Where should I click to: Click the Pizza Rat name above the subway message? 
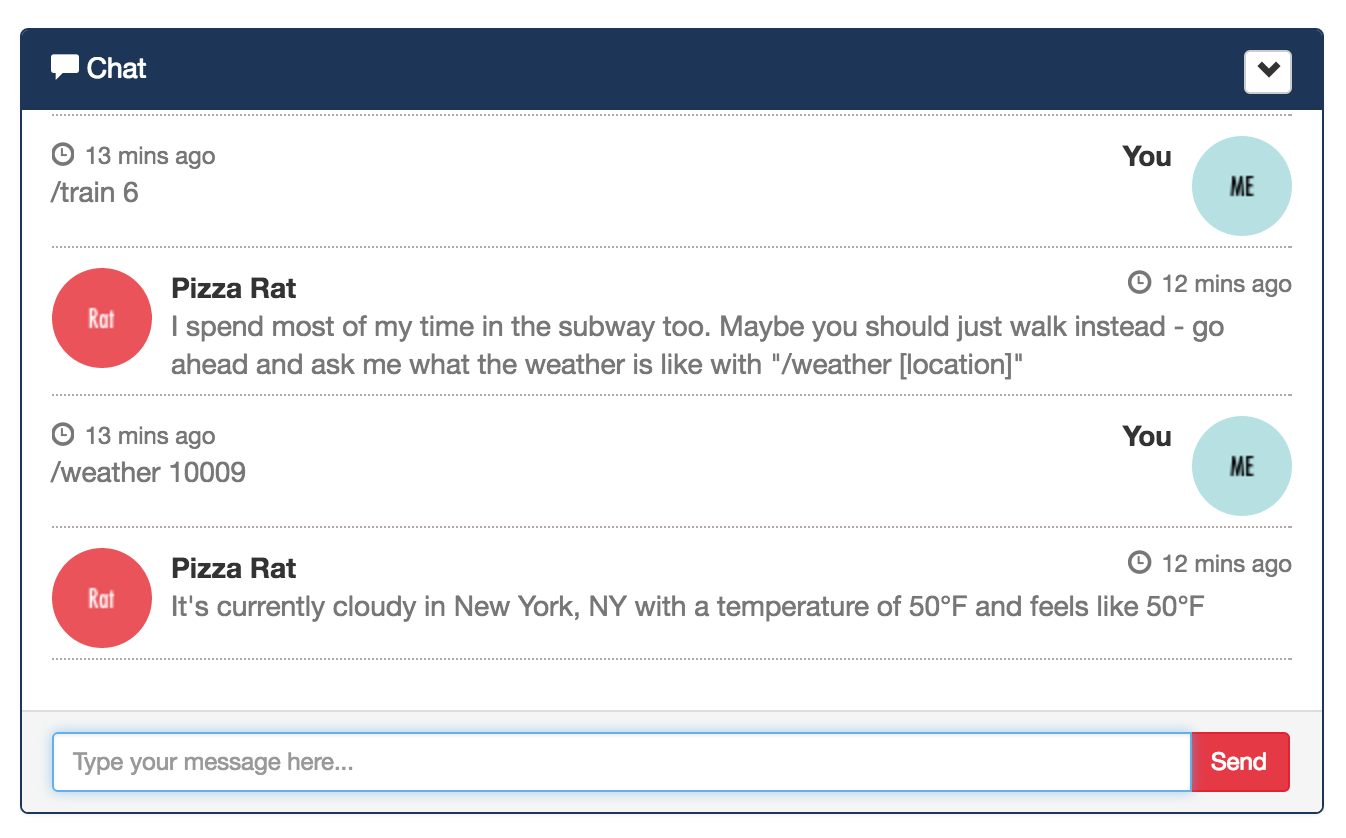[x=234, y=288]
